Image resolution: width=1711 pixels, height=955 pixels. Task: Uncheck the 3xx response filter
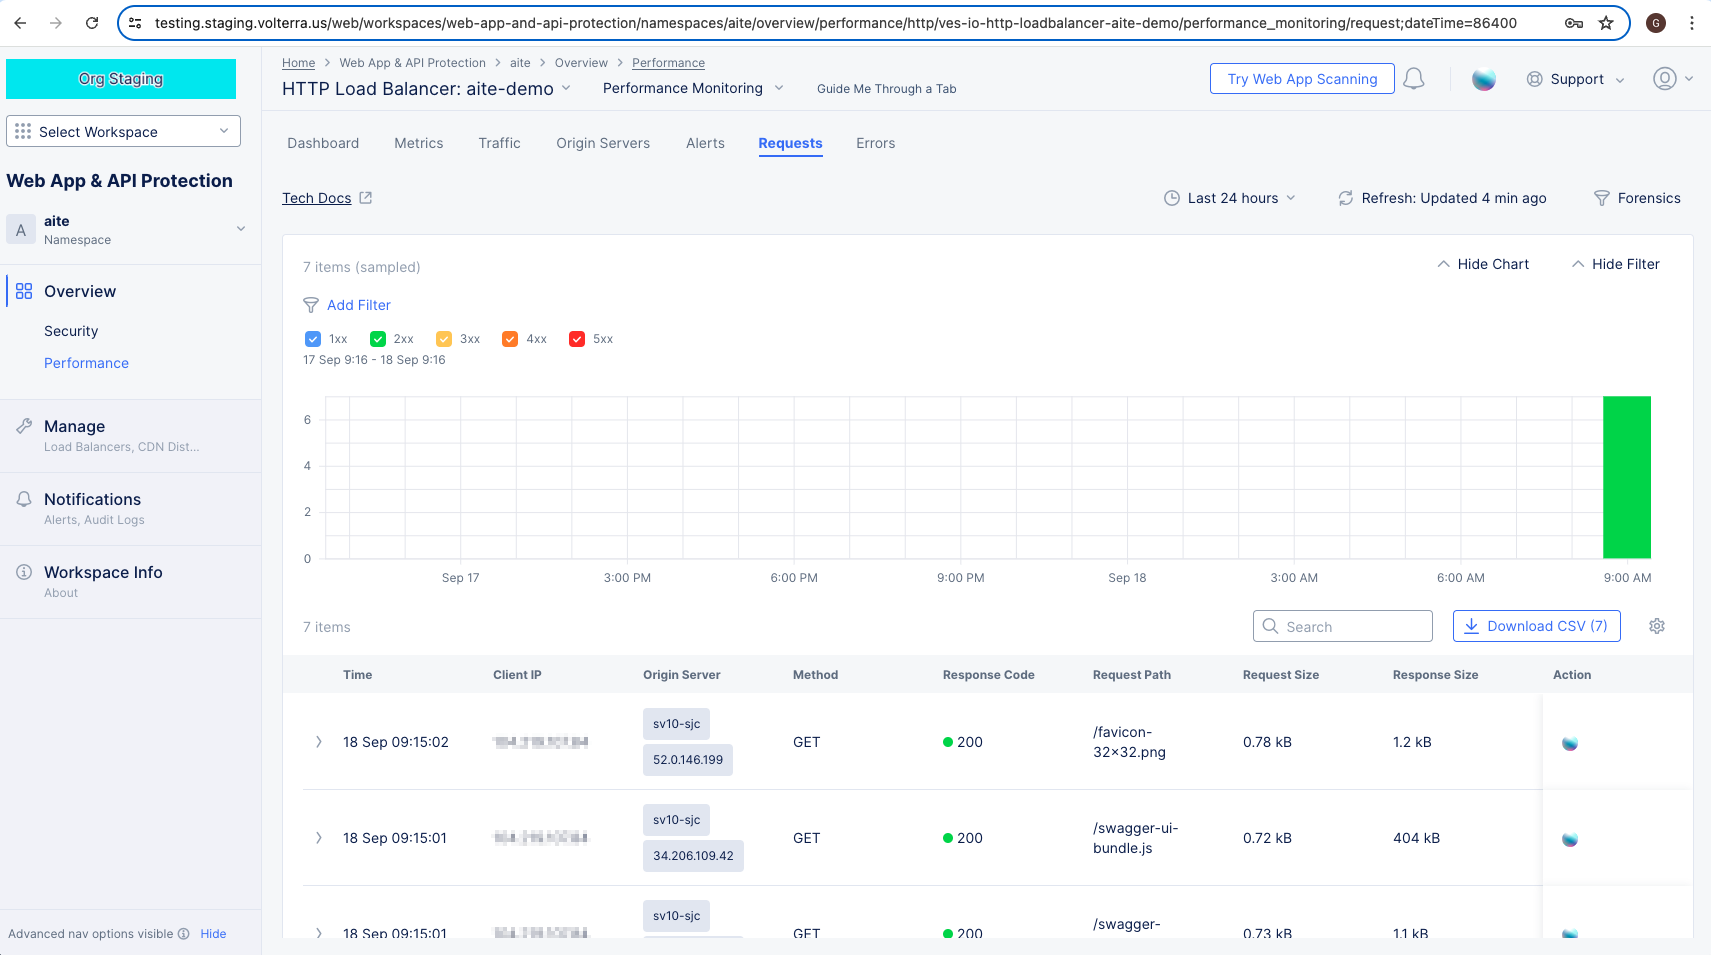pos(444,338)
